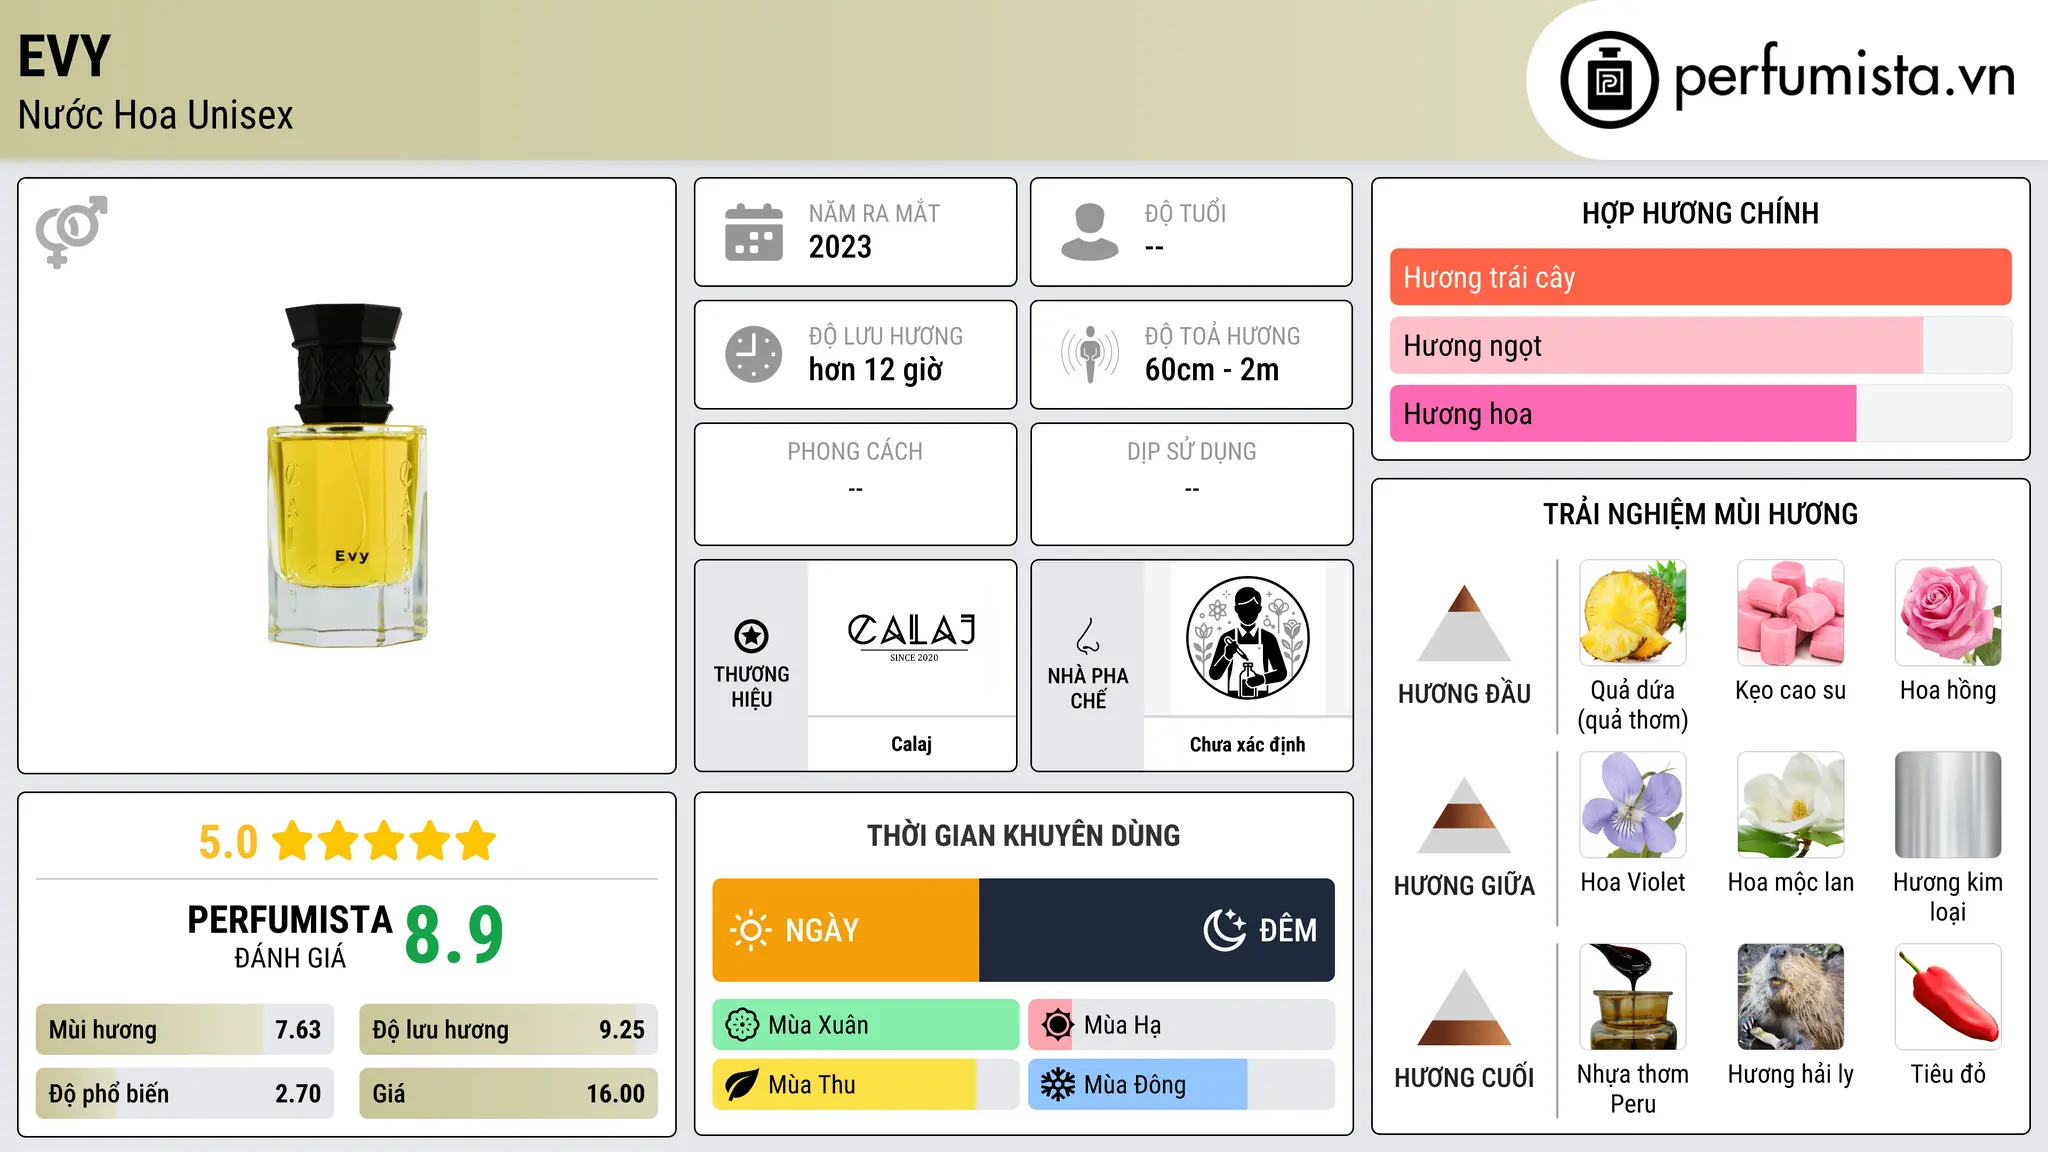This screenshot has width=2048, height=1152.
Task: Click the moon icon next to Đêm
Action: (1225, 930)
